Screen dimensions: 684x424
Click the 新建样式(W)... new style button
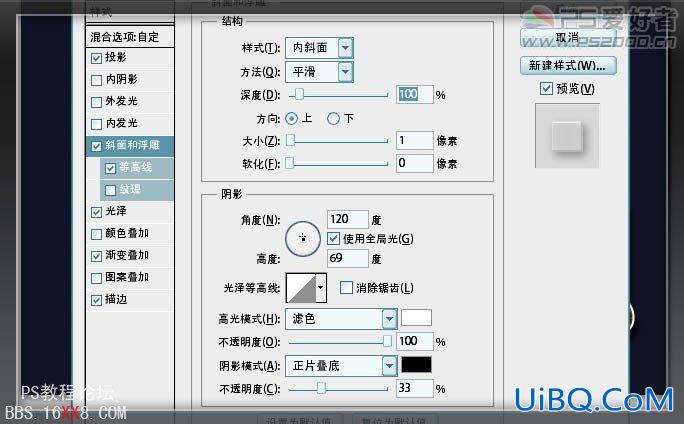568,66
